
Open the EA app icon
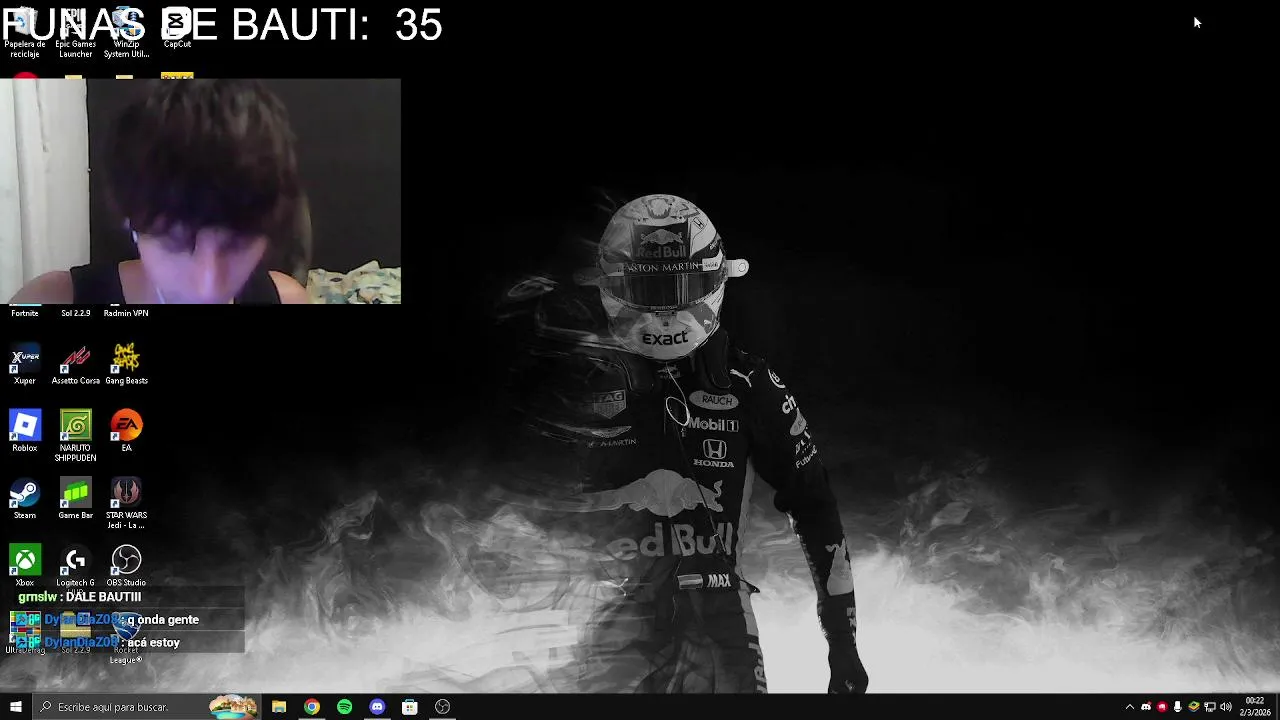pyautogui.click(x=126, y=431)
